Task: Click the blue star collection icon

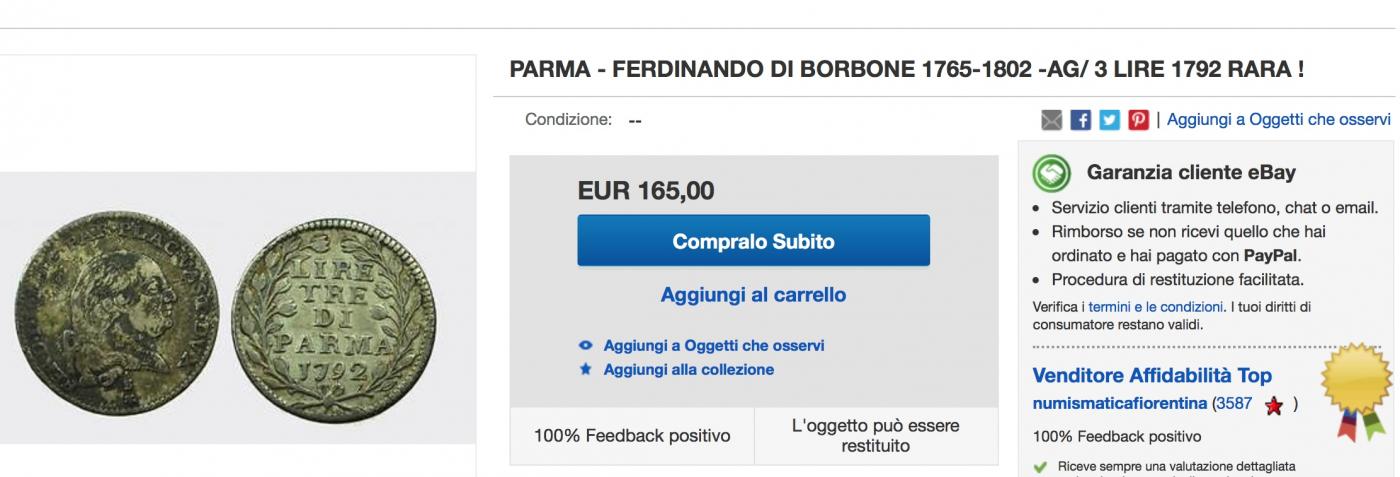Action: point(586,369)
